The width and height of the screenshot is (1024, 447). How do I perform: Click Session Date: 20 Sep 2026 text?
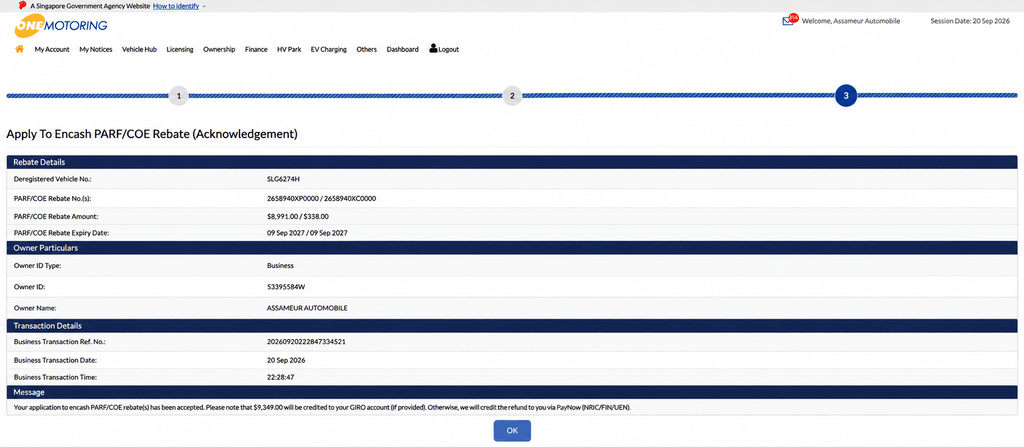pos(970,21)
